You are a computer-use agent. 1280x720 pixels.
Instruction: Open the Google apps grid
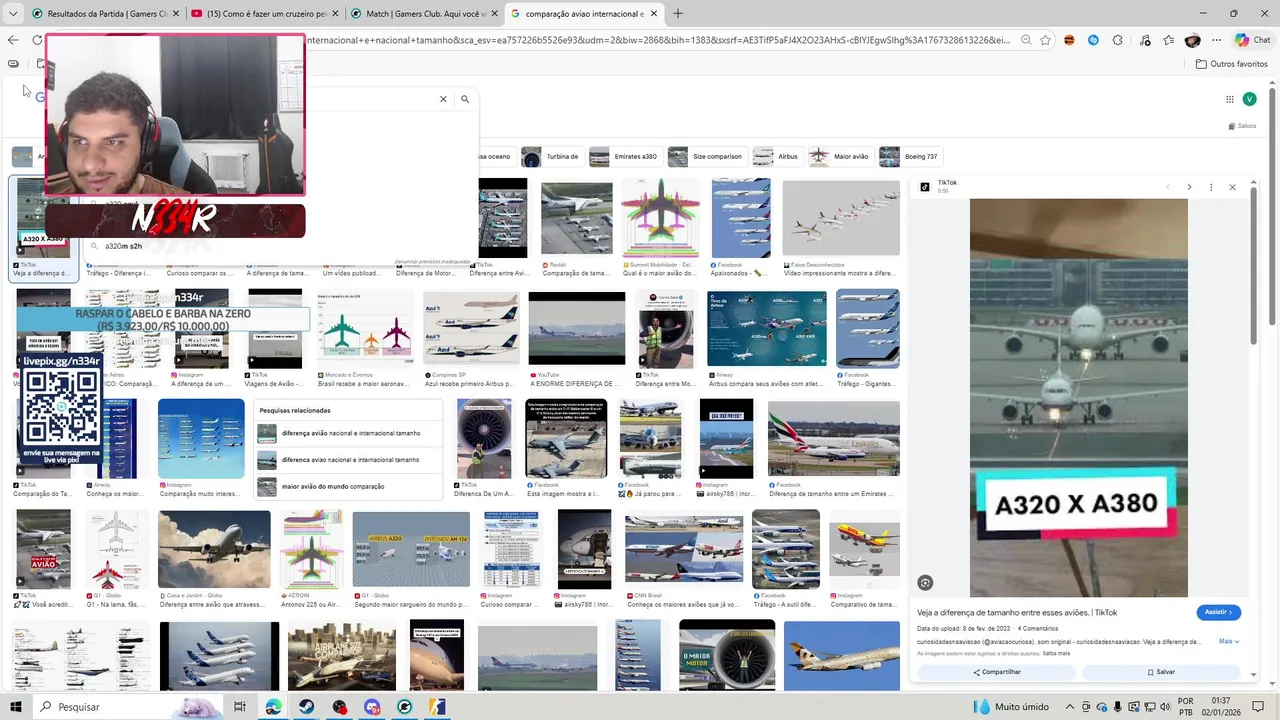coord(1230,99)
